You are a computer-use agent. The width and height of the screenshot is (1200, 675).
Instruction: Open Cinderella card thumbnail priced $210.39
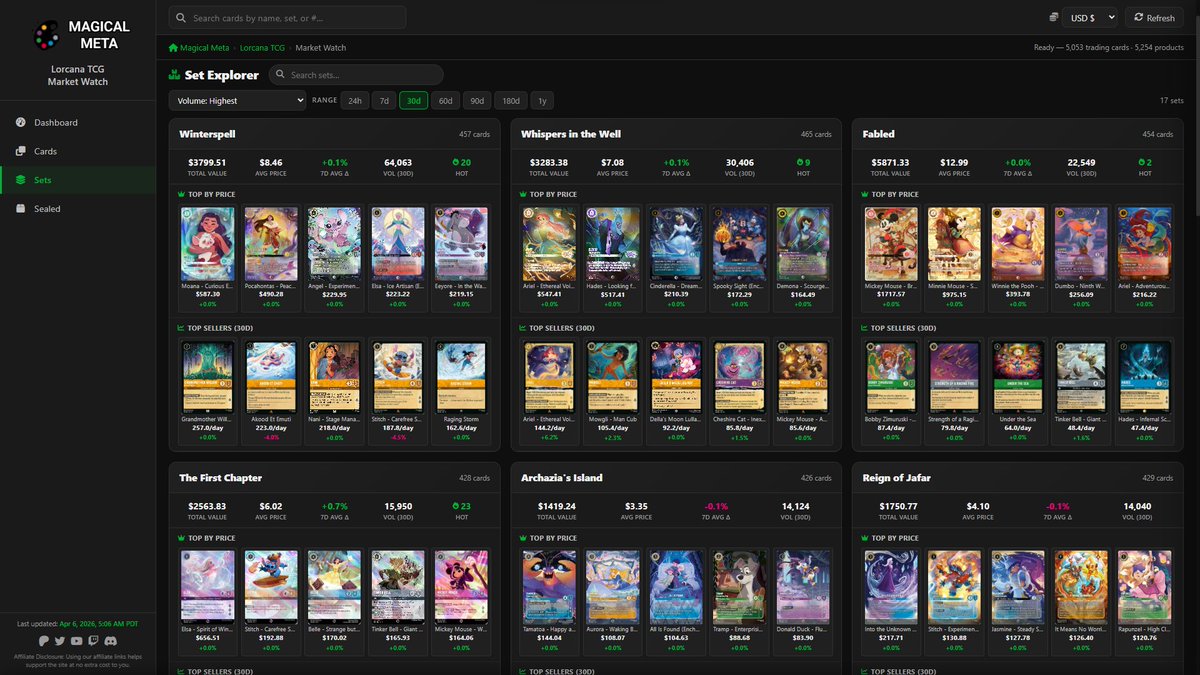[x=675, y=243]
